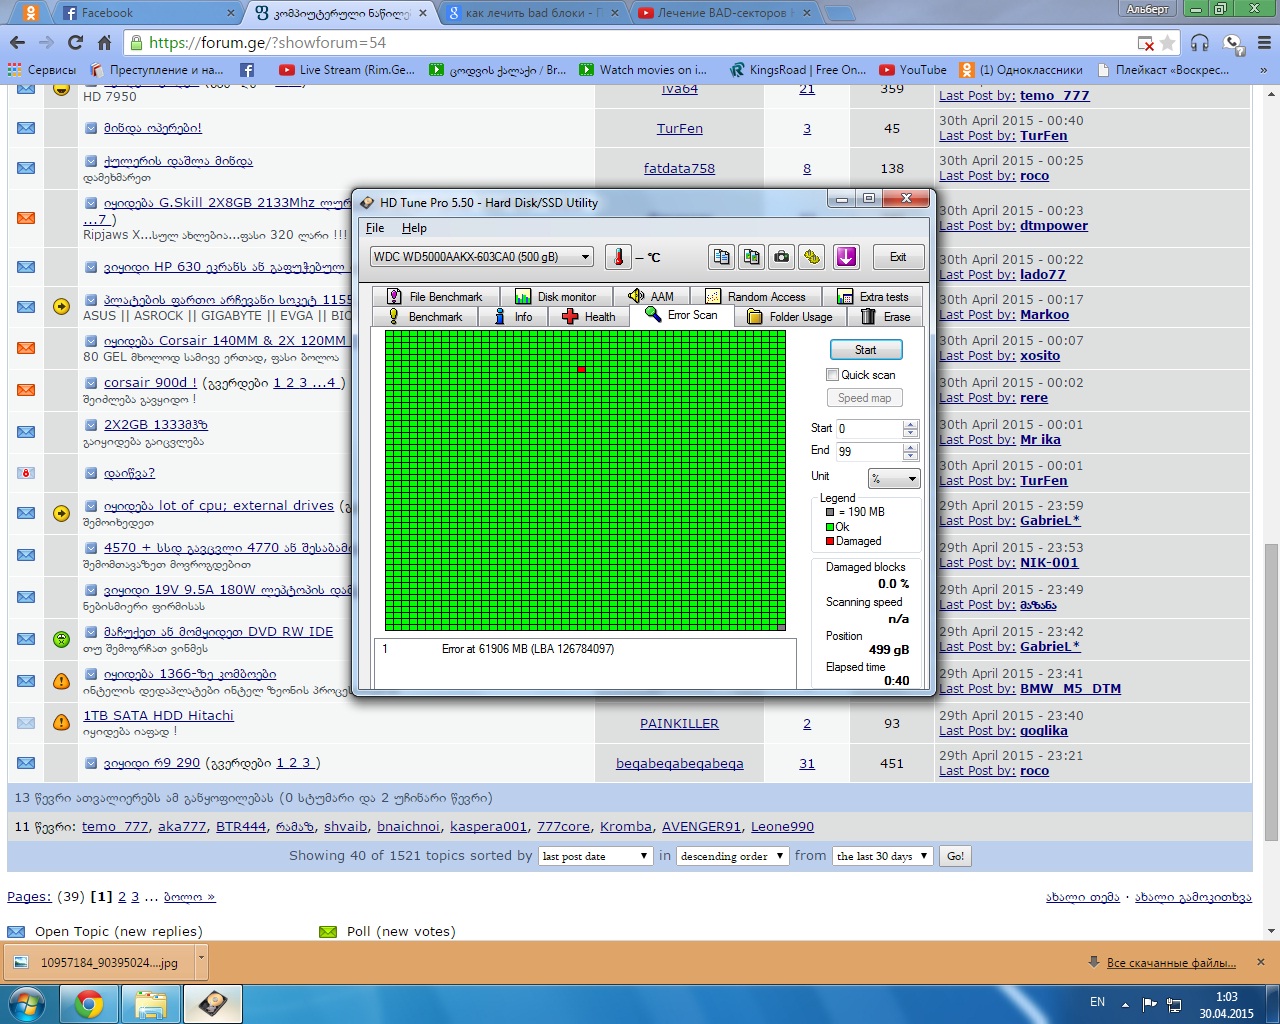Open the File menu in HD Tune
The image size is (1280, 1024).
coord(375,228)
